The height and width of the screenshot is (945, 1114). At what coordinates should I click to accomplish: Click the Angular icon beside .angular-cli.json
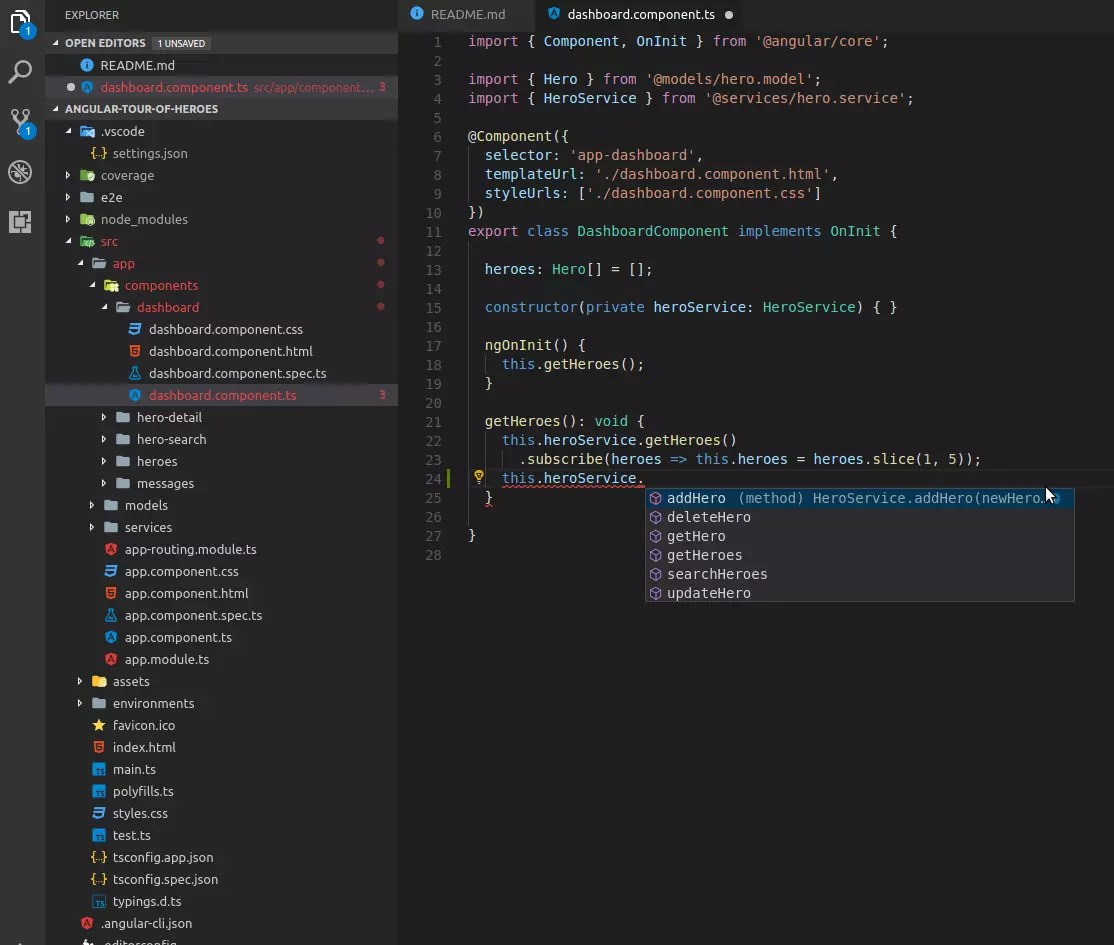(87, 923)
